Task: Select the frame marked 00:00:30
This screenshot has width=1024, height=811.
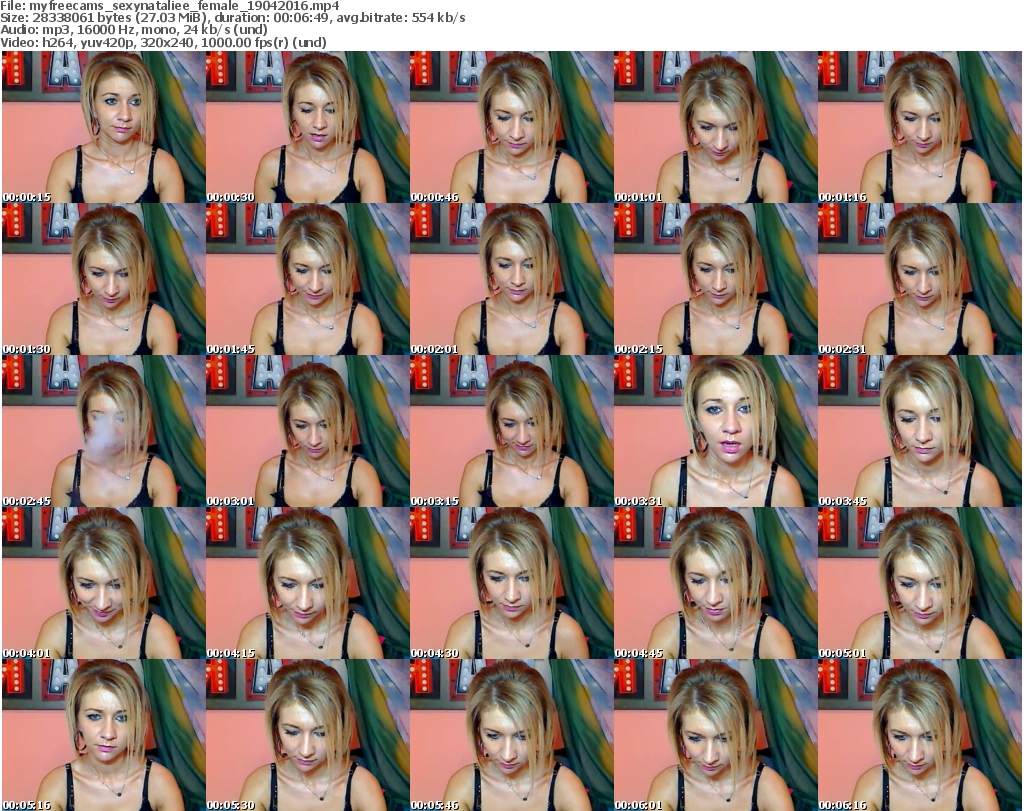Action: 307,128
